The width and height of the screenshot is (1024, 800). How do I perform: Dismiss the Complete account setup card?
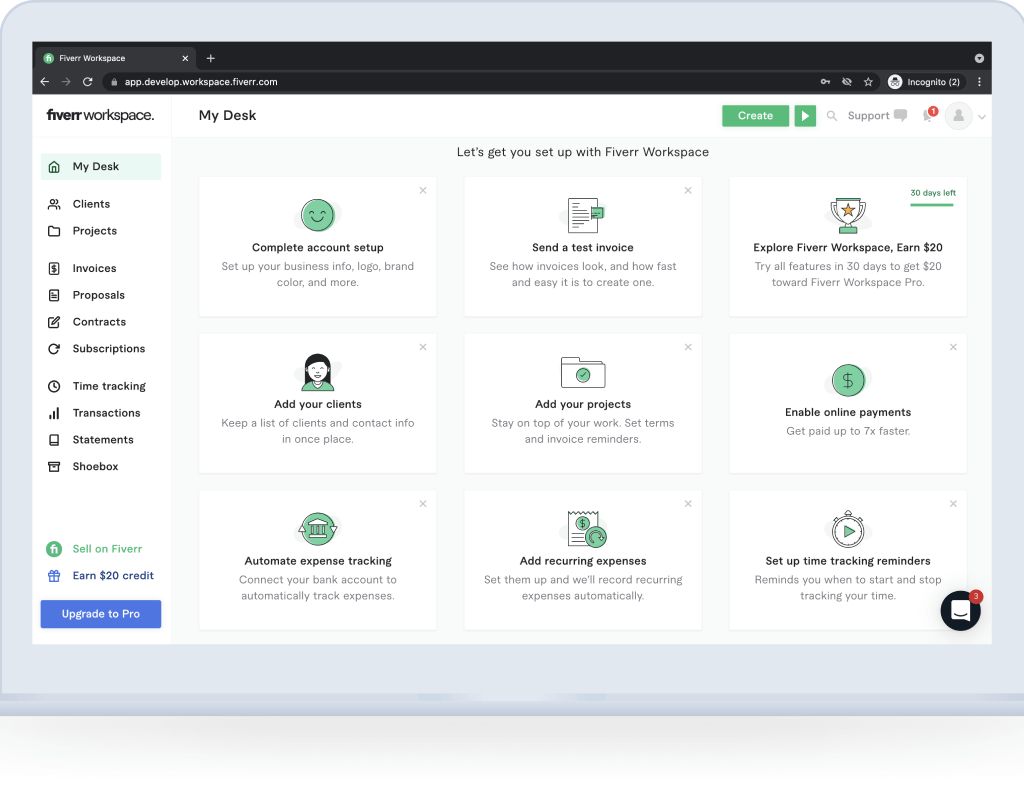(x=423, y=190)
